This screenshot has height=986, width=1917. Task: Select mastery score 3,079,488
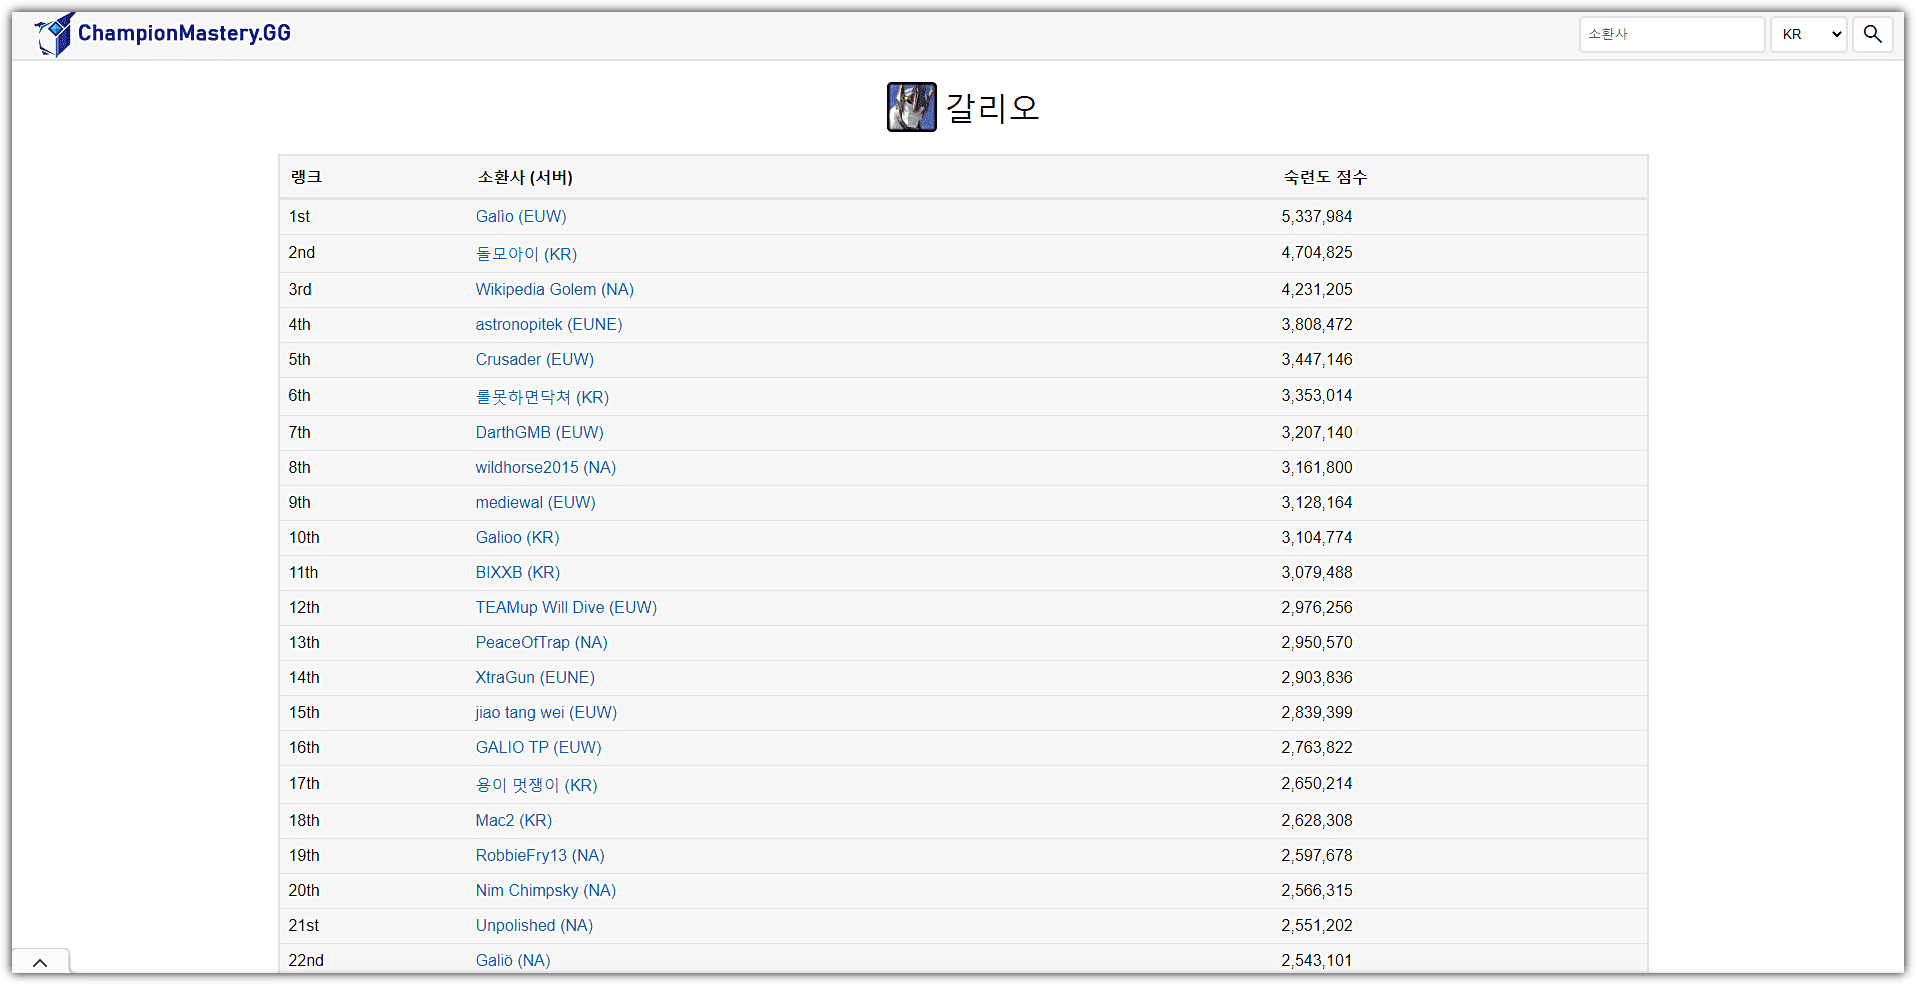click(1317, 572)
